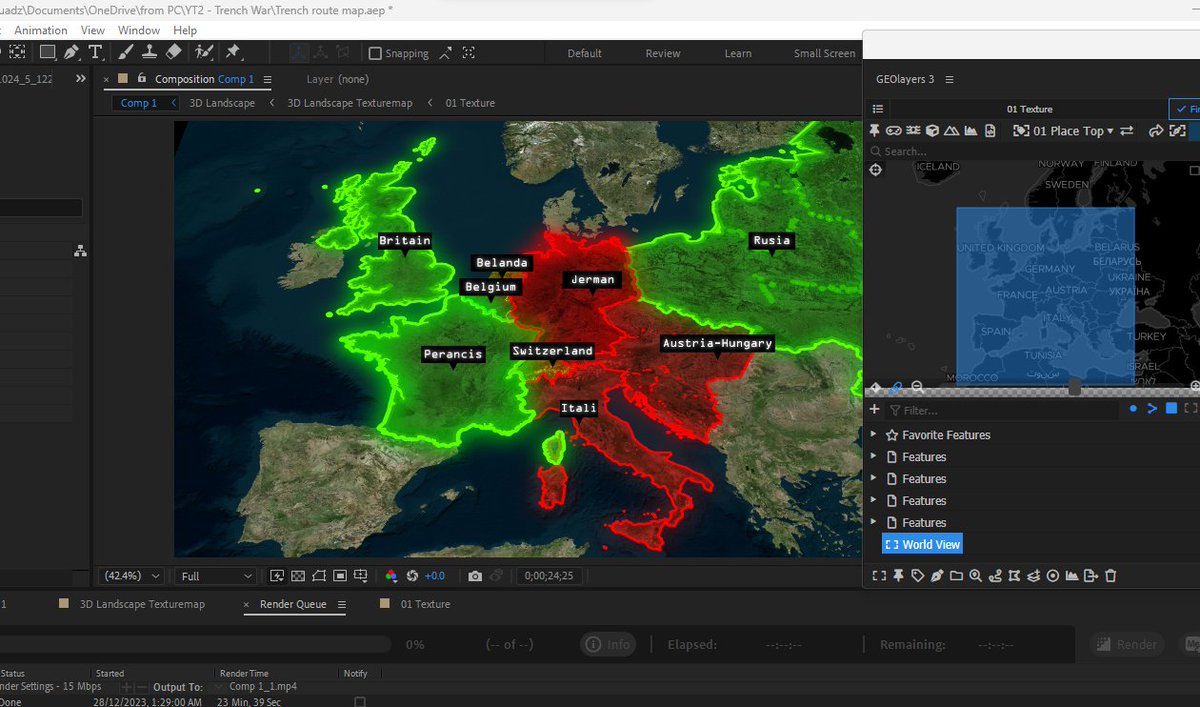The image size is (1200, 707).
Task: Click the trash icon in GEOlayers
Action: (x=1110, y=575)
